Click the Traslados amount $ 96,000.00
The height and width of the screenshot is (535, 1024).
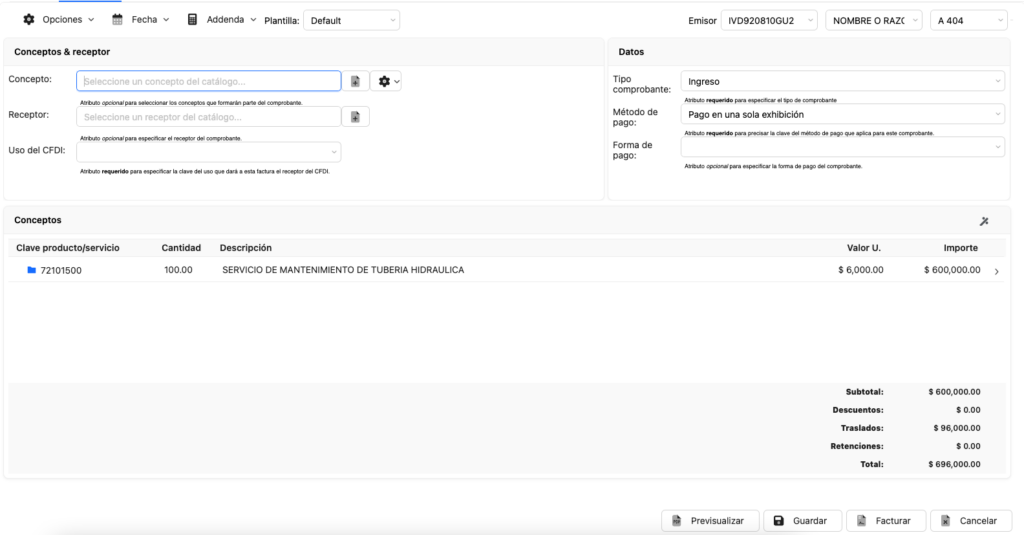click(957, 428)
